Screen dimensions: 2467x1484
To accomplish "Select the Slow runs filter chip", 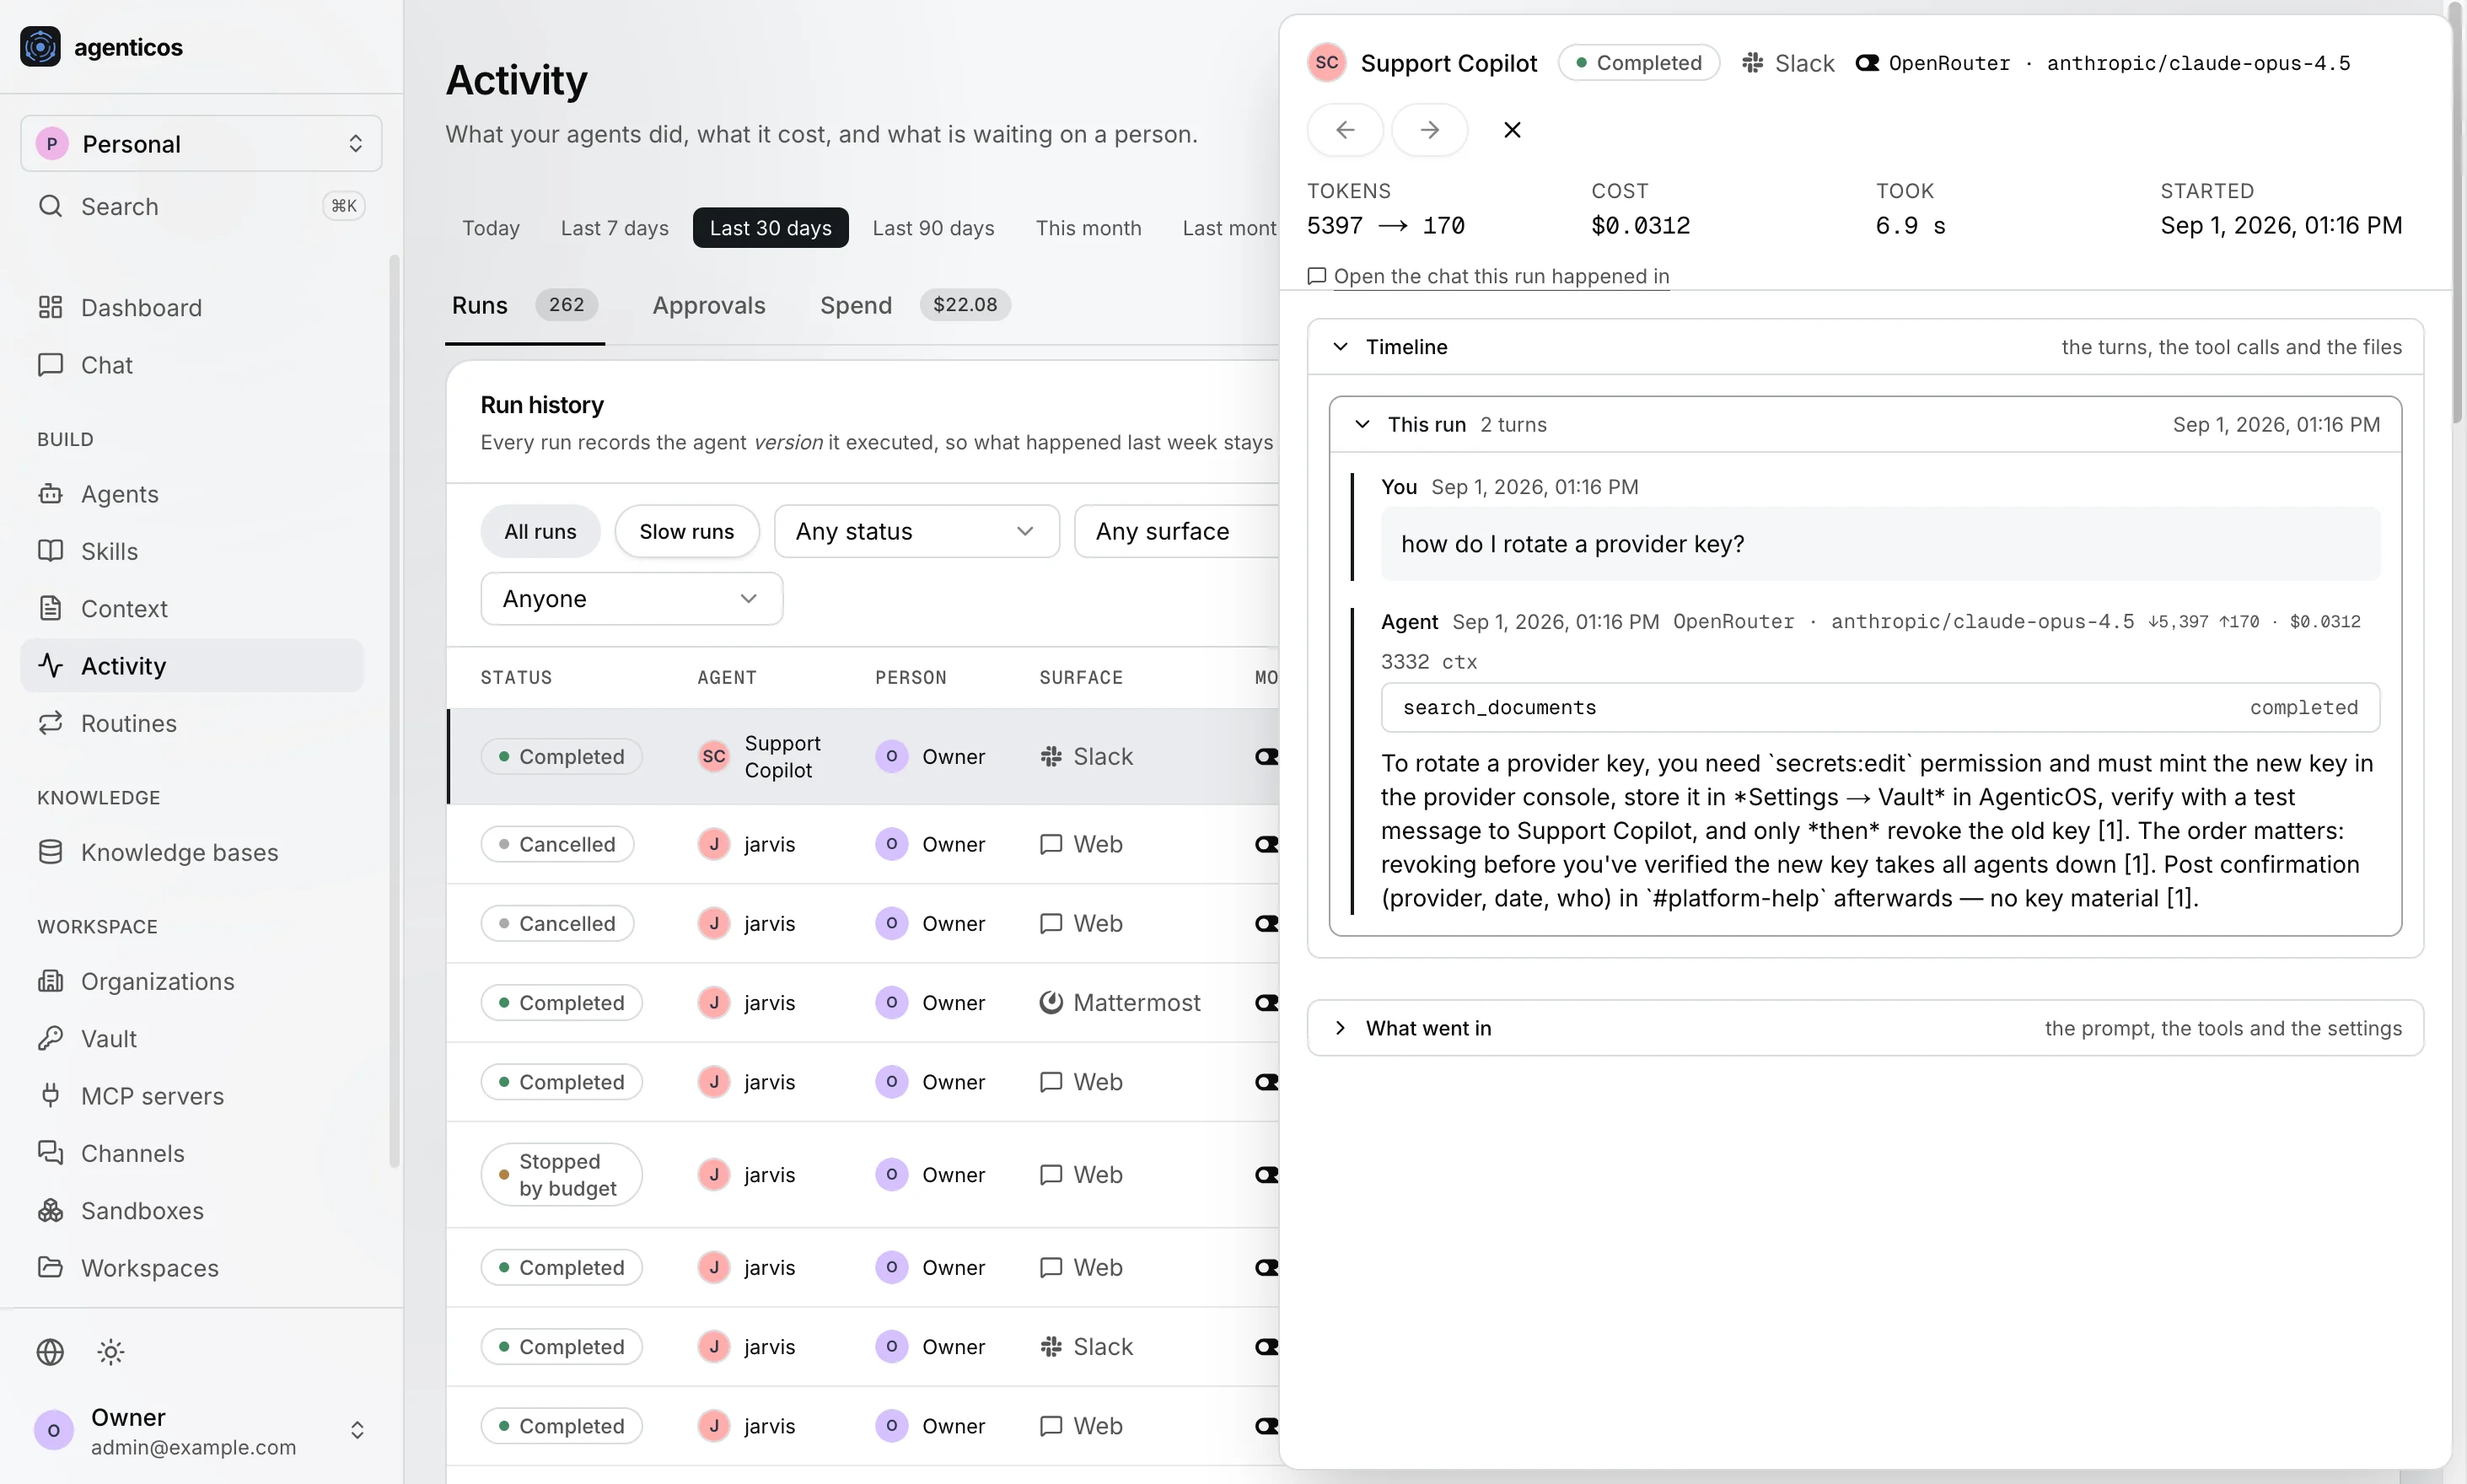I will [687, 531].
